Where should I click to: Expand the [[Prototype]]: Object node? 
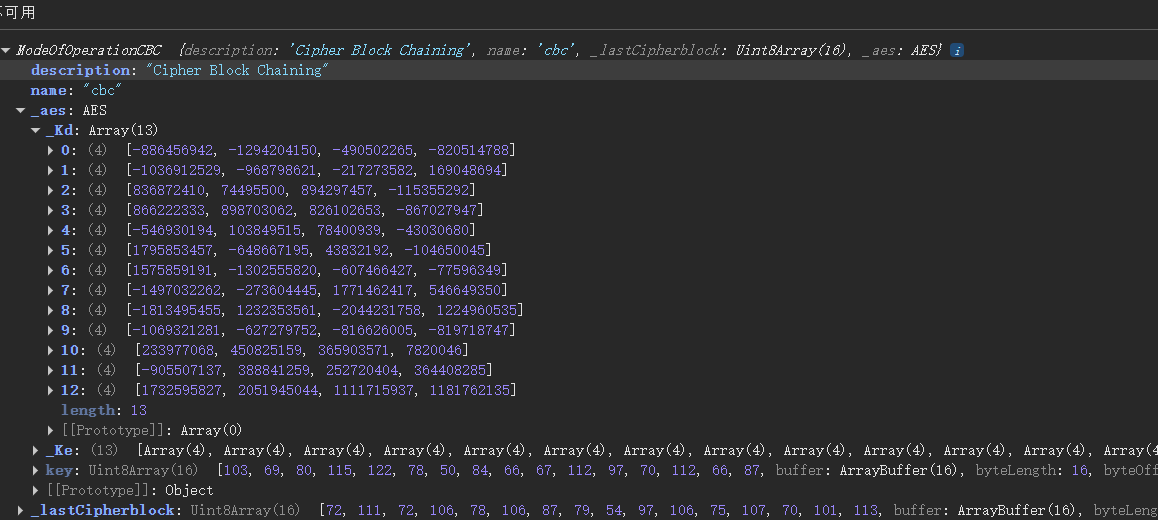point(35,490)
